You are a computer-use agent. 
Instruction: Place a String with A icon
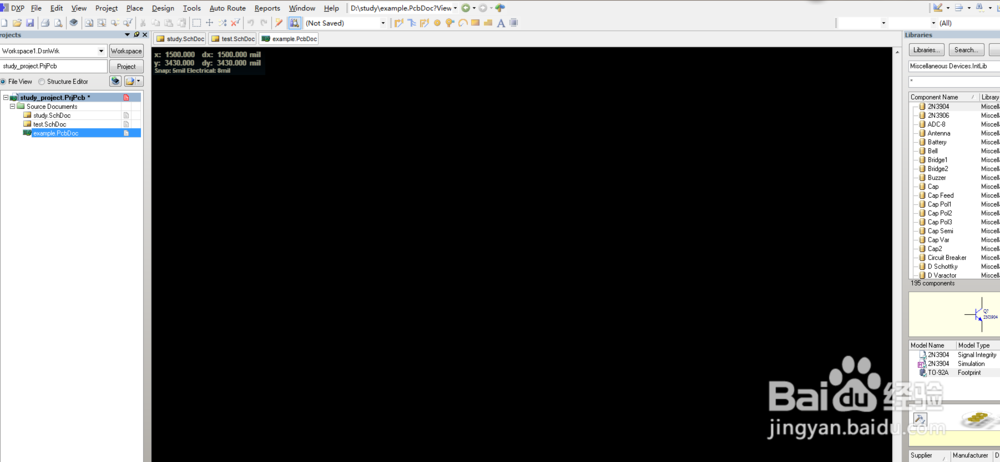[x=501, y=23]
